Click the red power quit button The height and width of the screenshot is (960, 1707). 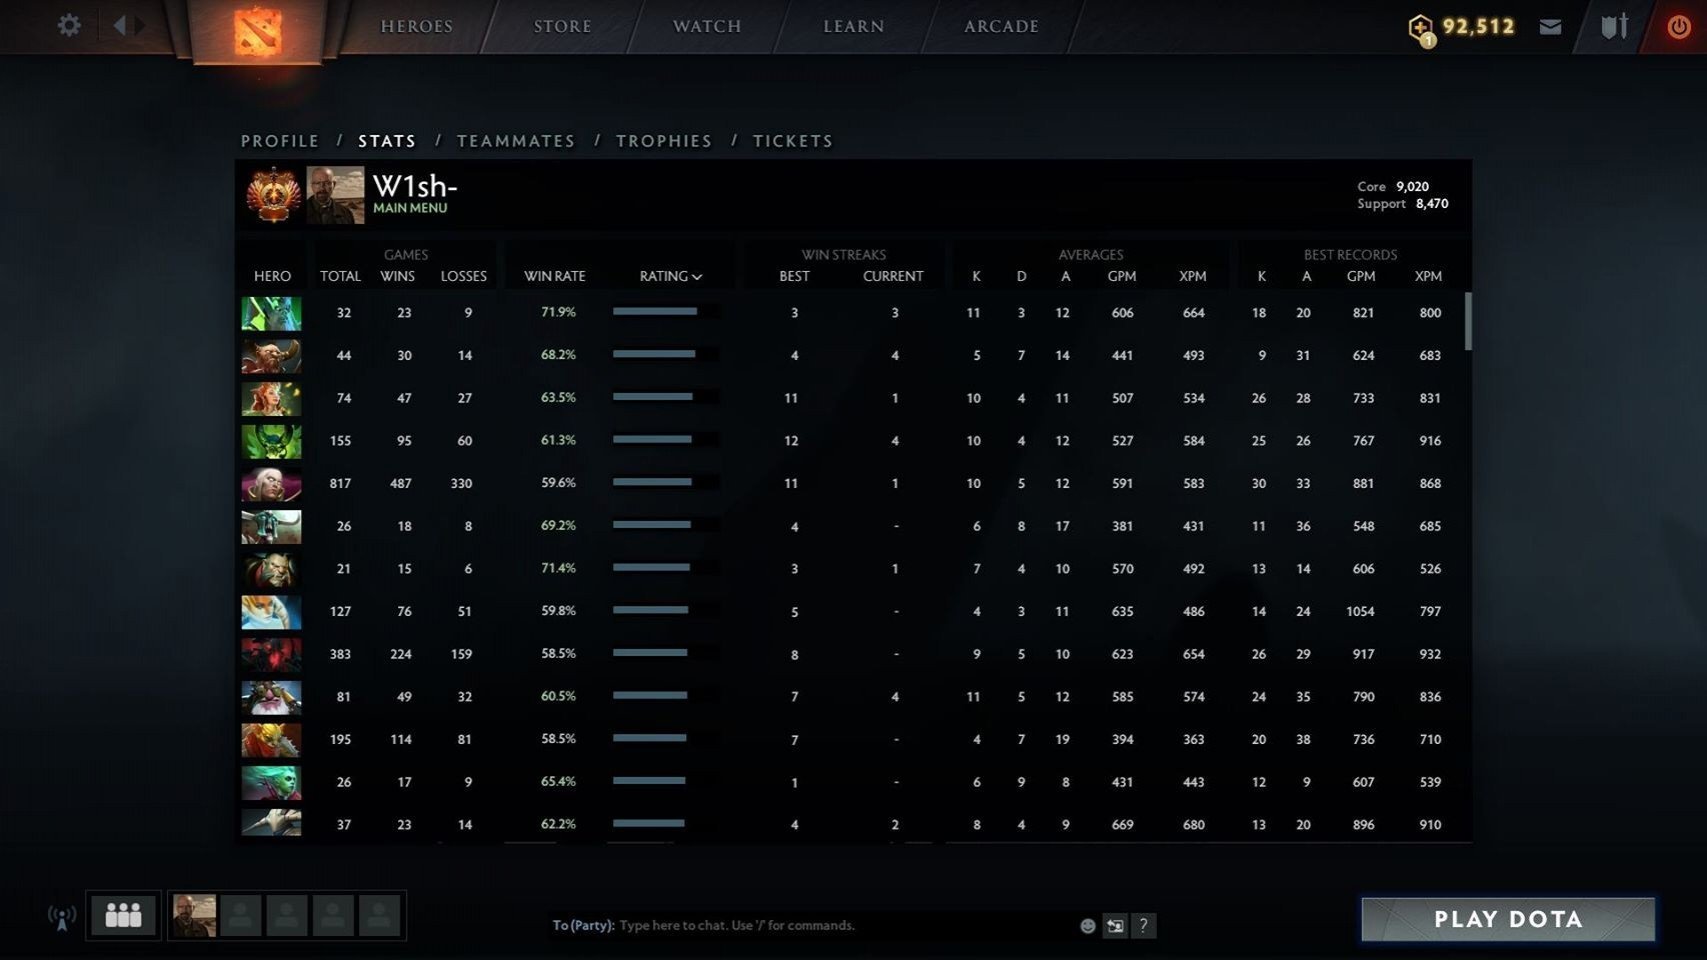click(x=1679, y=27)
